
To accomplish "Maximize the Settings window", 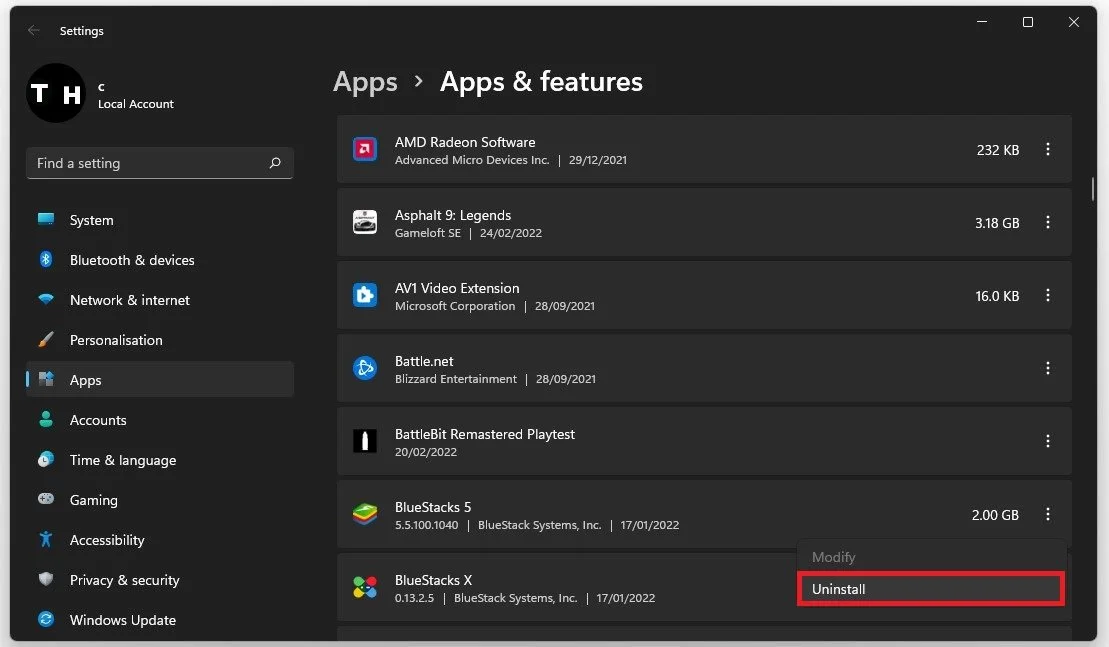I will pyautogui.click(x=1028, y=22).
